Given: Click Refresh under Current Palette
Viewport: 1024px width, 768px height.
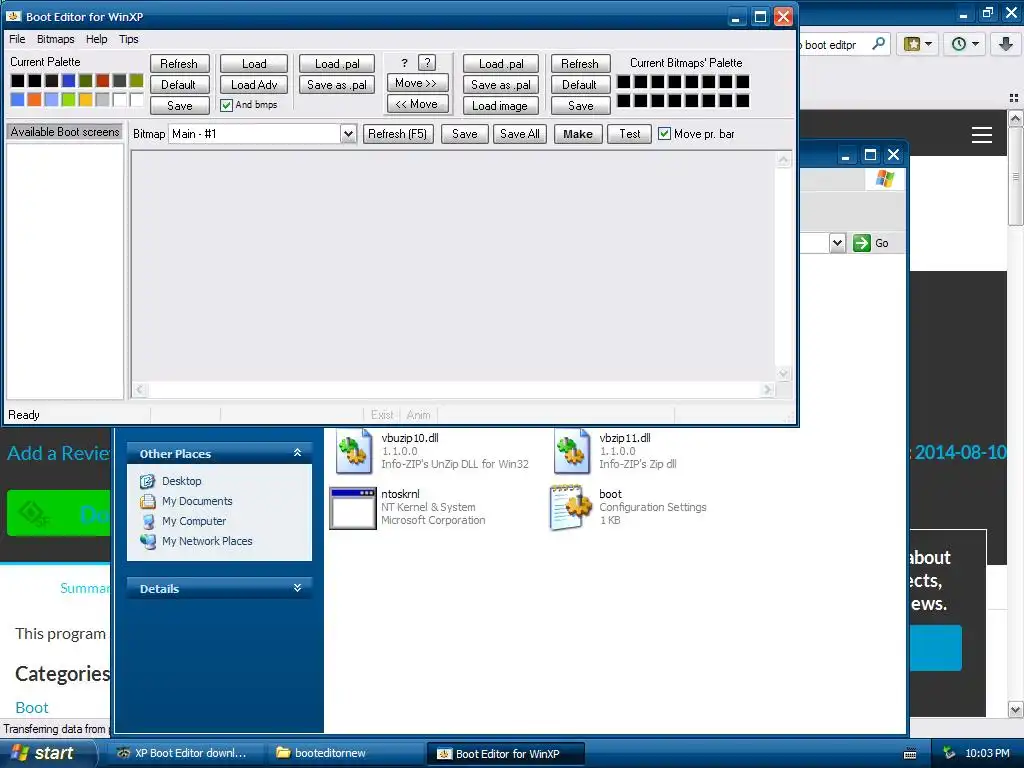Looking at the screenshot, I should (179, 63).
